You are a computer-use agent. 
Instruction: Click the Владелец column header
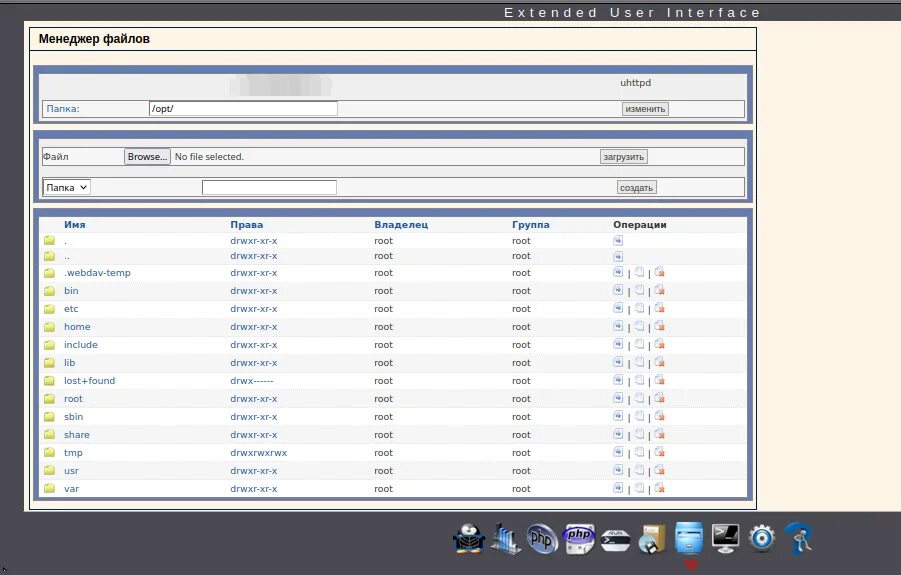click(x=401, y=225)
